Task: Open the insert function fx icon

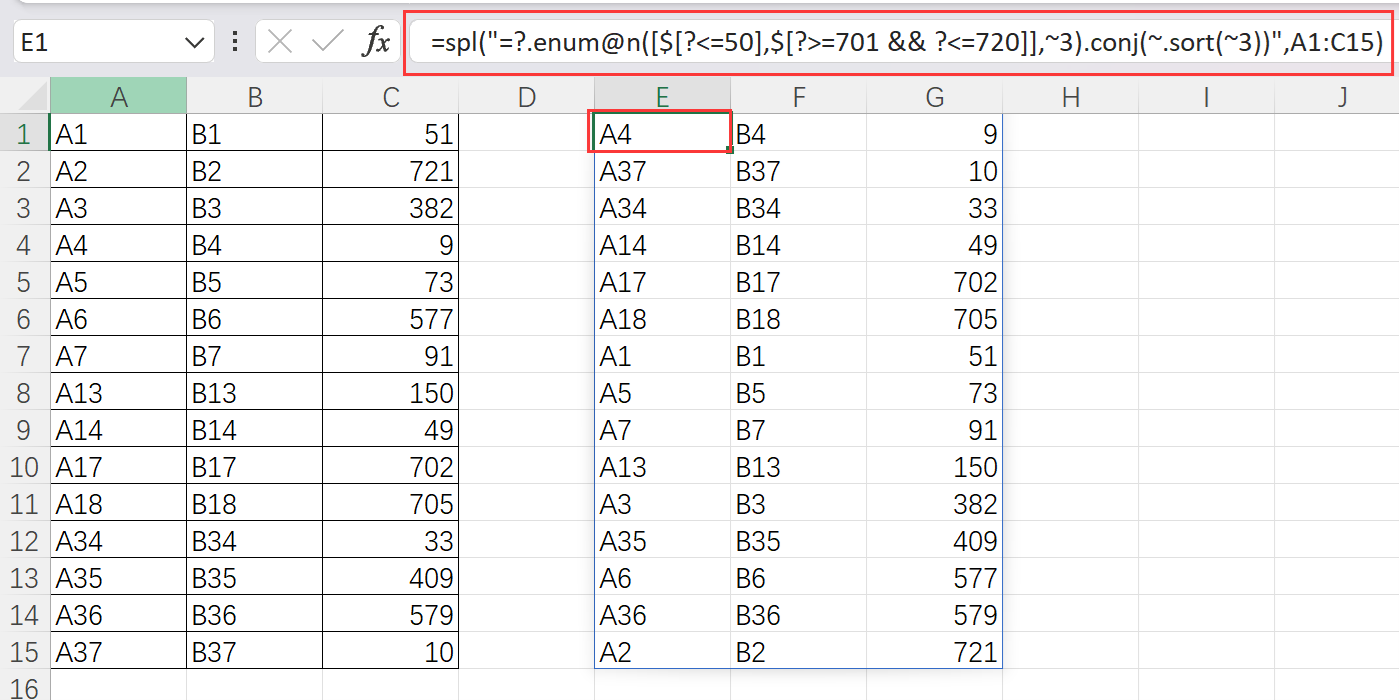Action: 376,42
